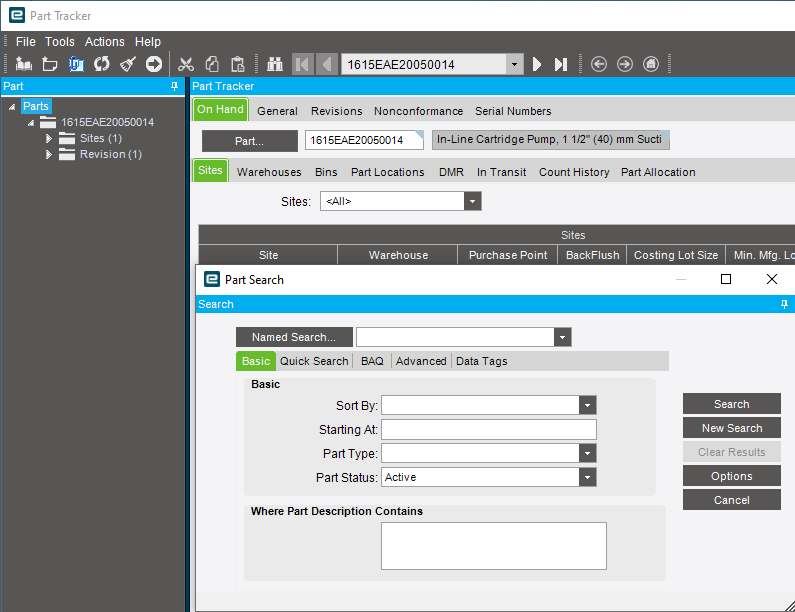Switch to the General tab
This screenshot has height=612, width=795.
(x=277, y=111)
